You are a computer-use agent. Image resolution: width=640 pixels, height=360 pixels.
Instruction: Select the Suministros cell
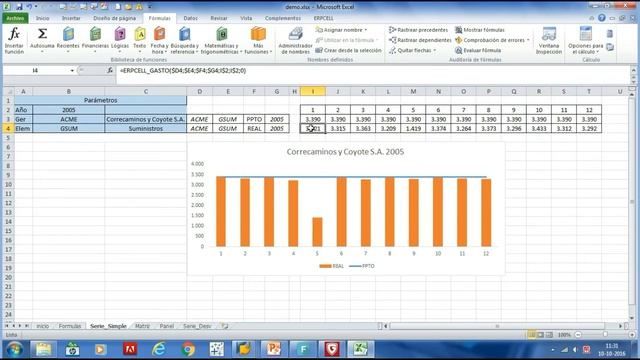coord(145,129)
